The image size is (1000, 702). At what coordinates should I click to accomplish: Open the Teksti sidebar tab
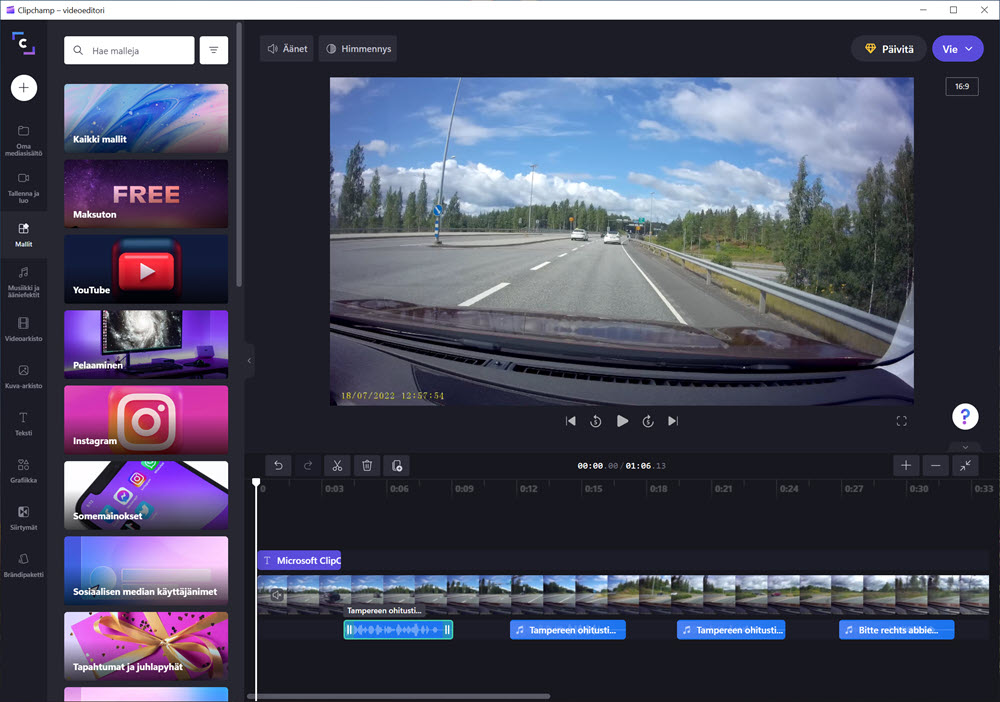tap(23, 422)
